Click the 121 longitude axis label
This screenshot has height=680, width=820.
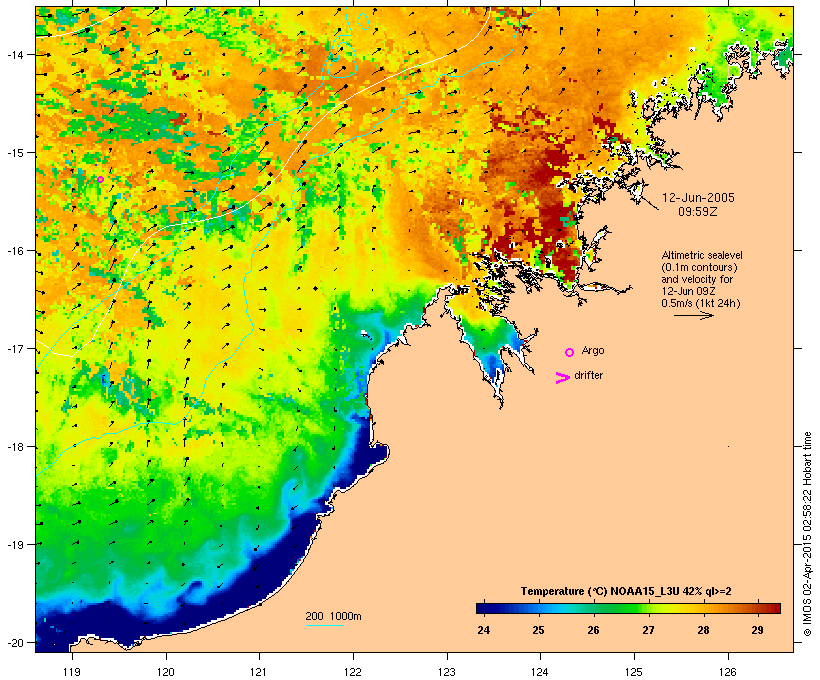tap(259, 672)
